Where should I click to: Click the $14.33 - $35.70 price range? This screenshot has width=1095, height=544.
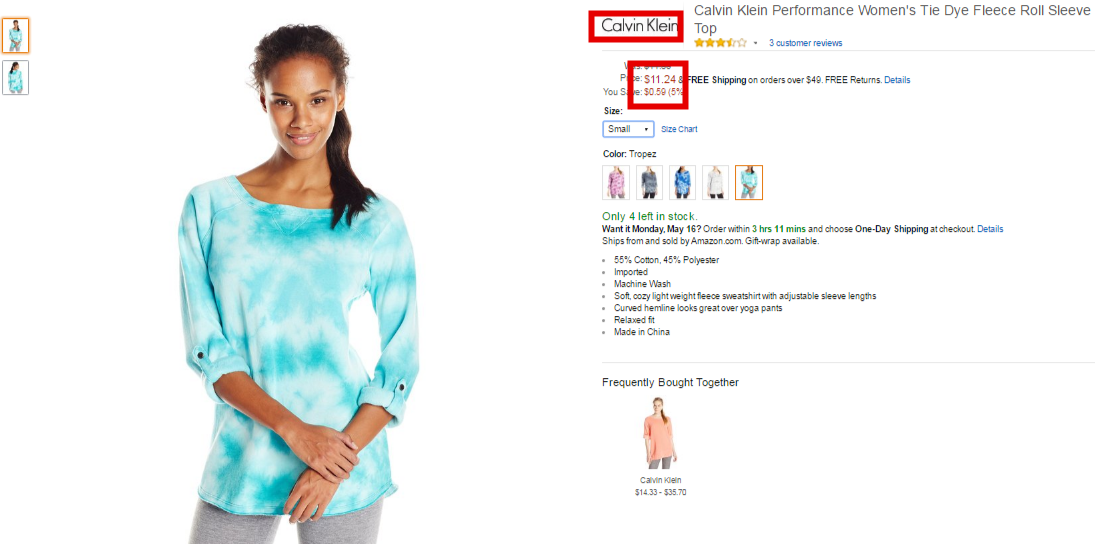pos(661,492)
